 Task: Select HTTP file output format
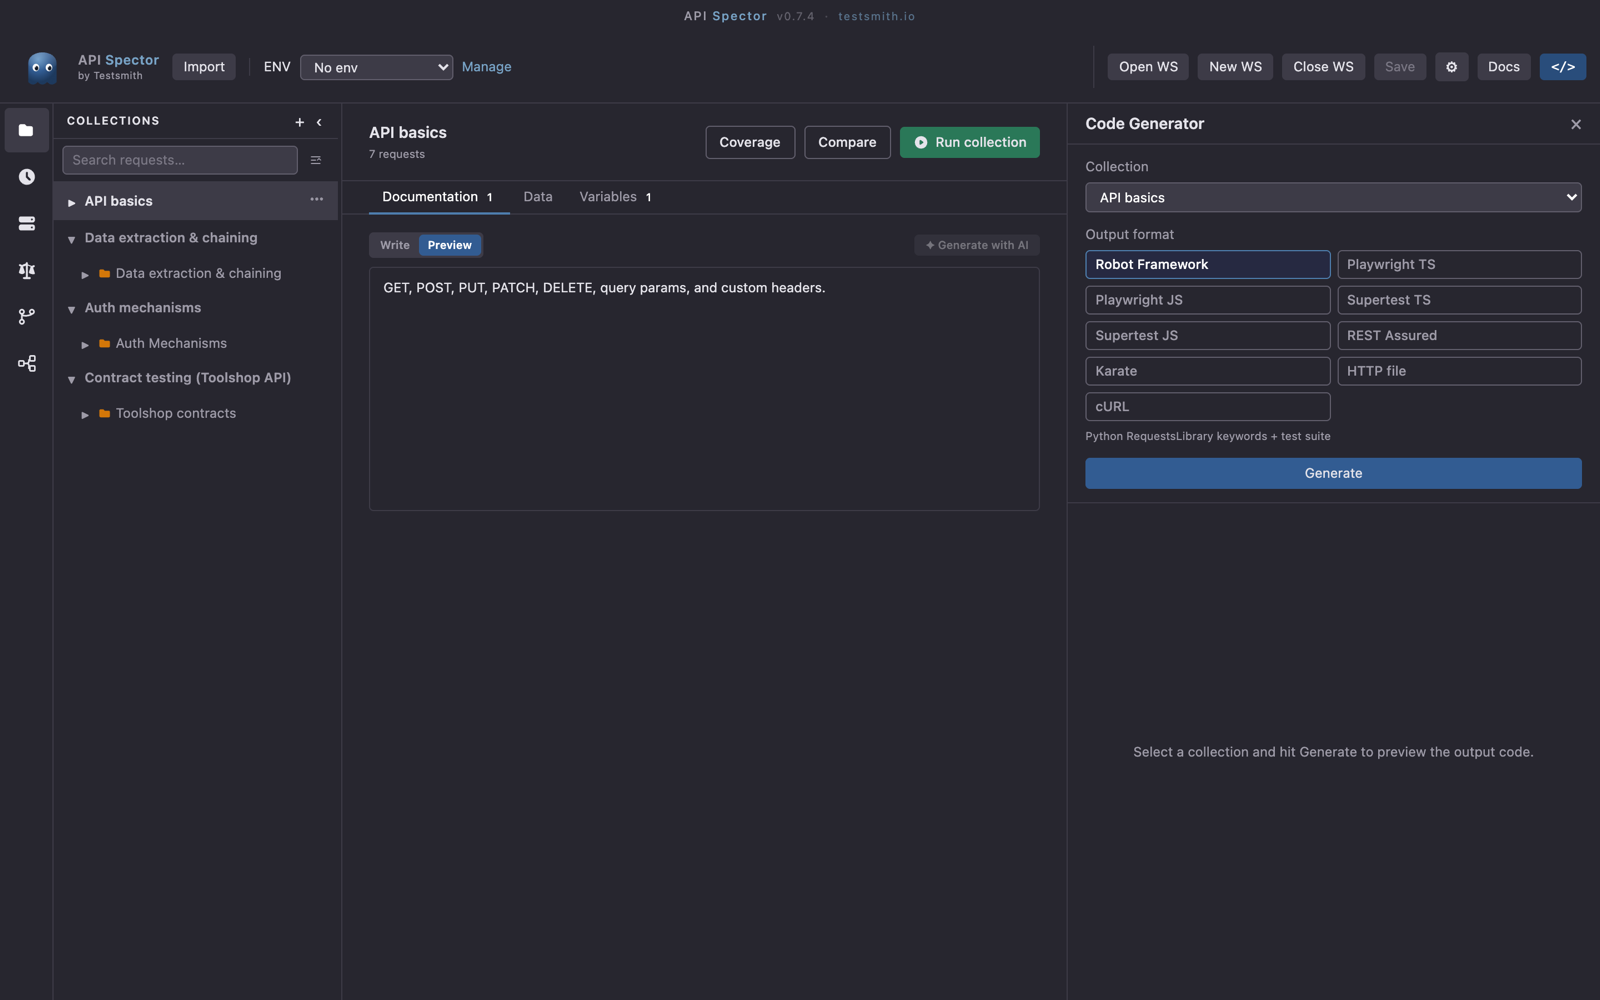1459,371
